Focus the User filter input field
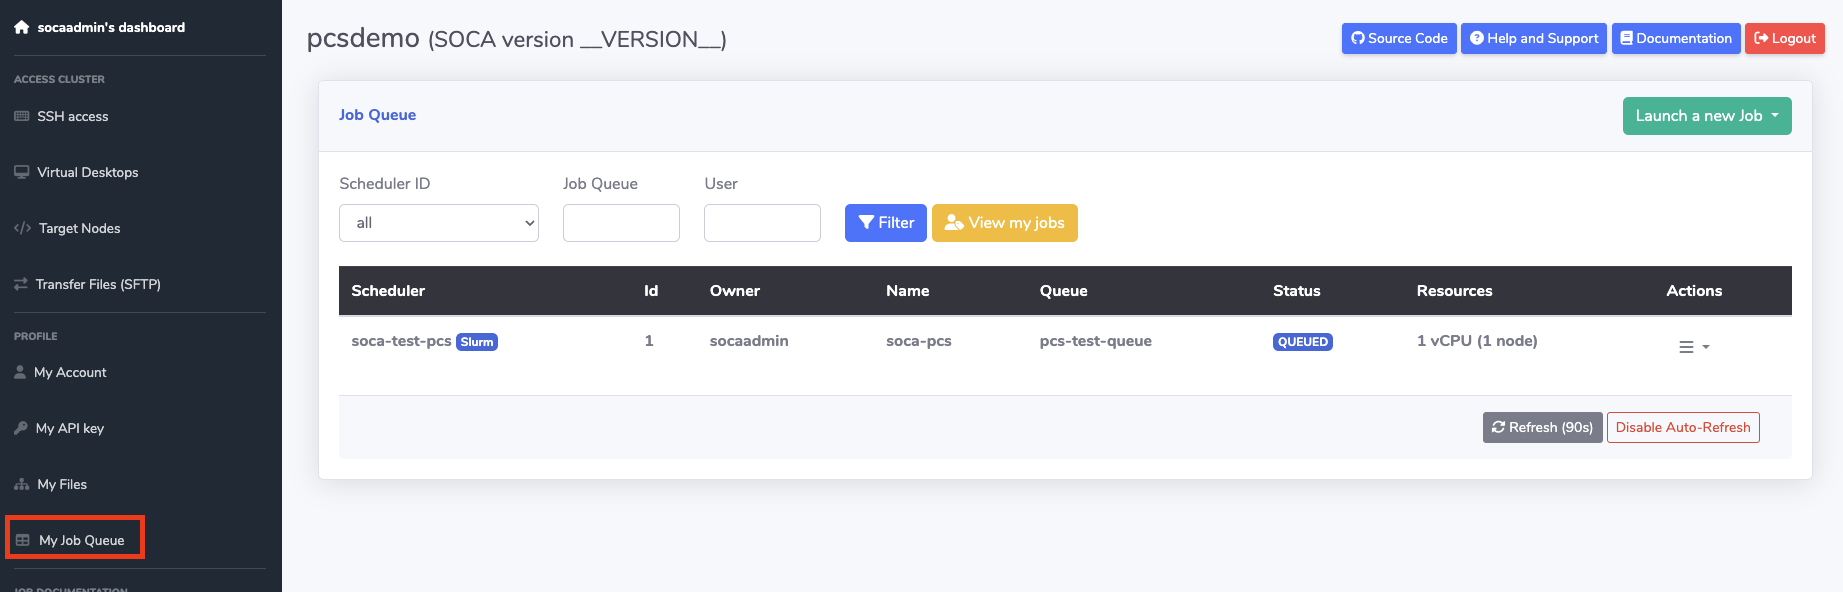Screen dimensions: 1843x592 pyautogui.click(x=762, y=223)
